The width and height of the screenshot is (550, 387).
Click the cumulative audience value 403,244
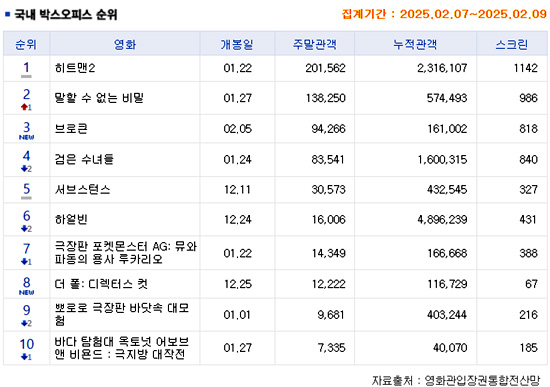click(x=447, y=315)
